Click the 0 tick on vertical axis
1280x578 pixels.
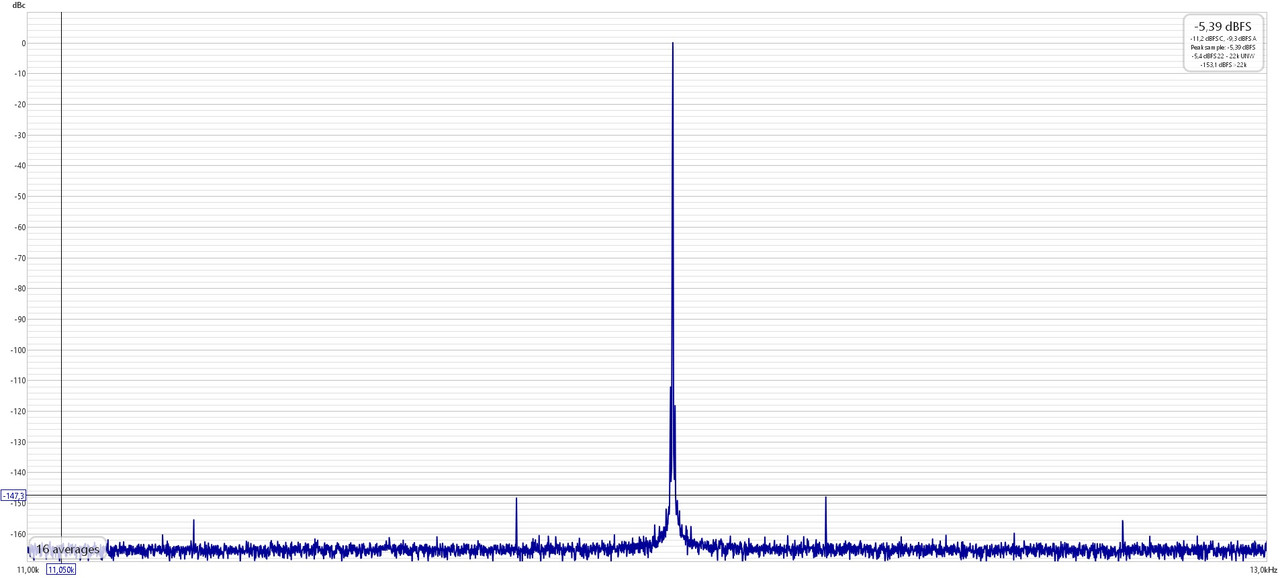pos(23,43)
